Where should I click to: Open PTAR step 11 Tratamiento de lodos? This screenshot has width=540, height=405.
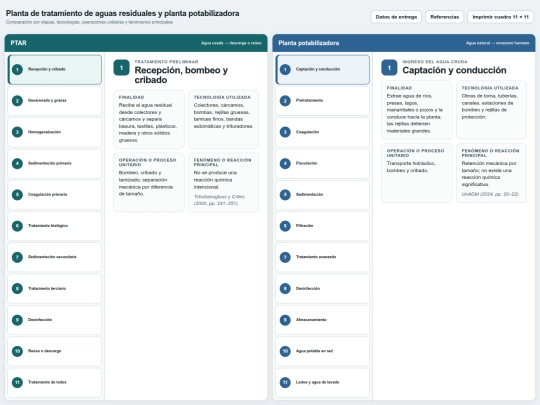pyautogui.click(x=55, y=382)
